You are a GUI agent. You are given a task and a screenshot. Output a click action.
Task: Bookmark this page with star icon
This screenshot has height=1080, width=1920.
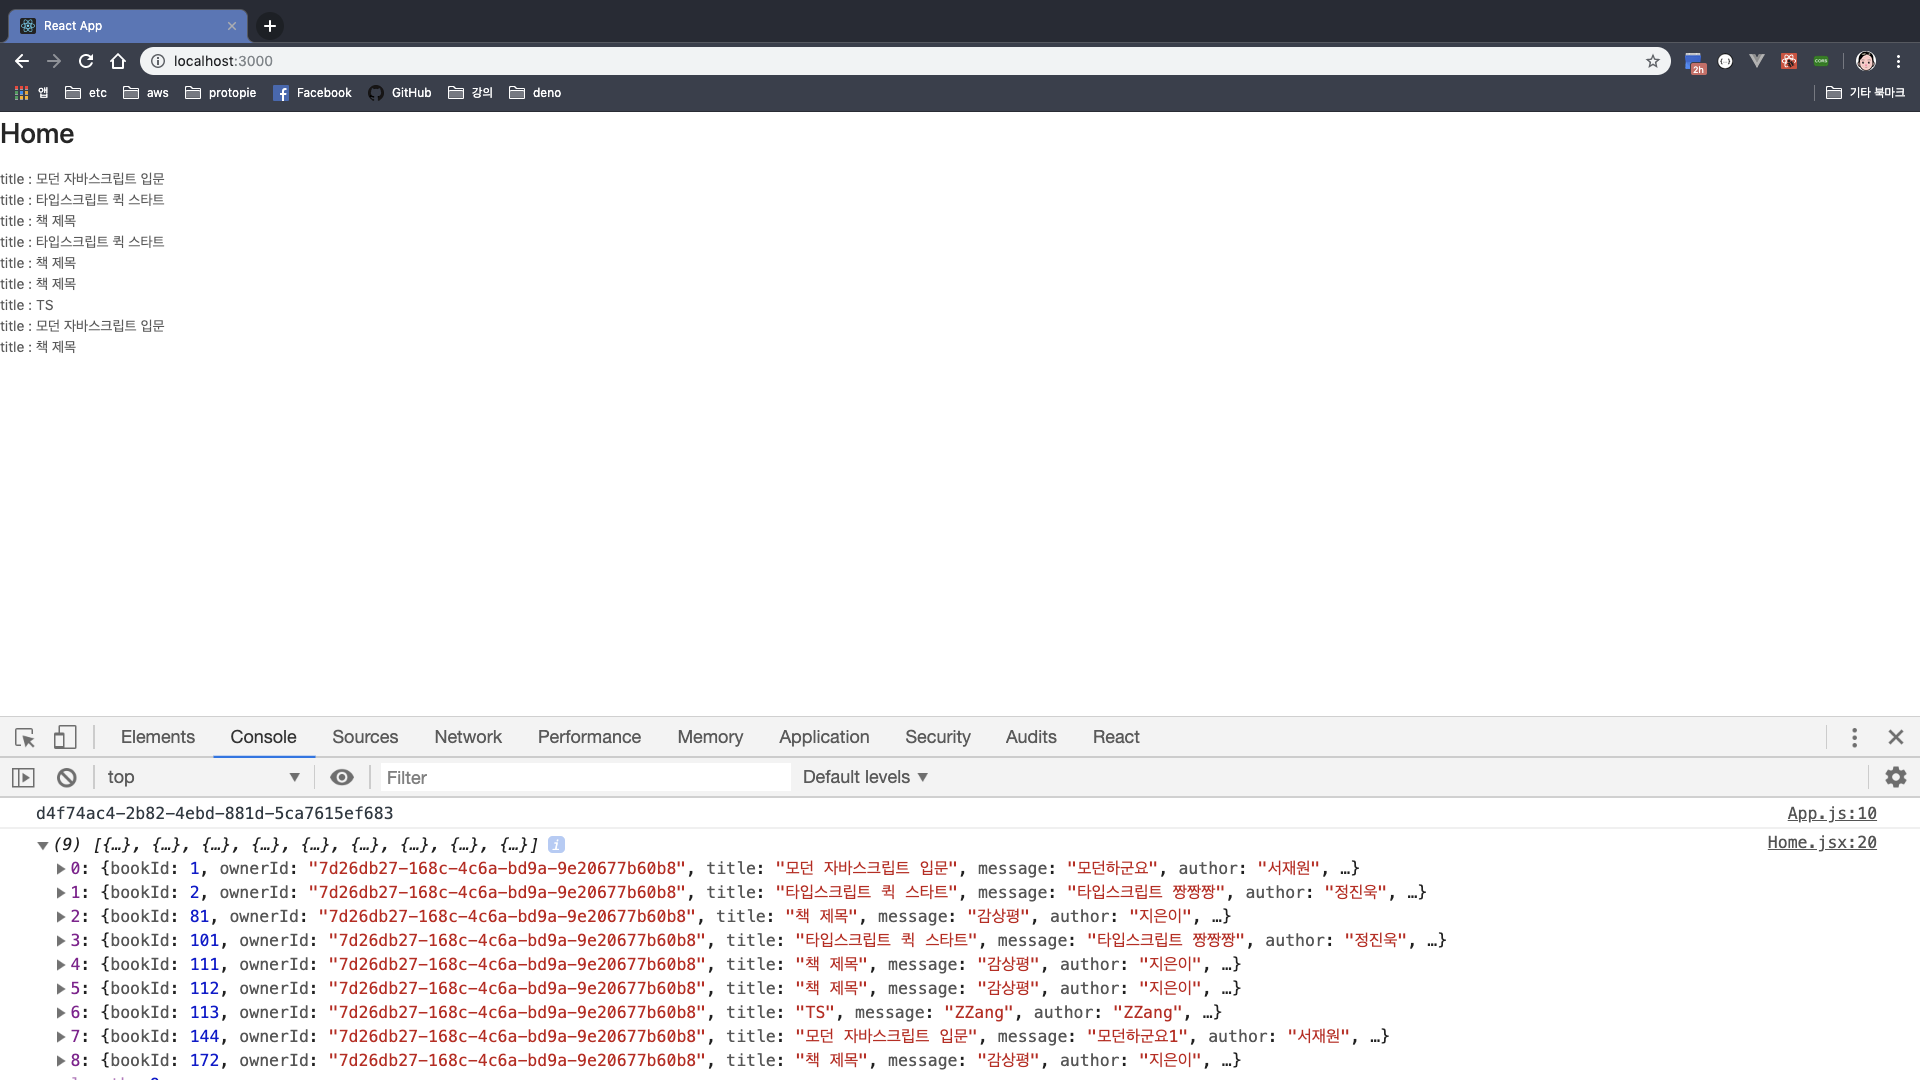1653,61
